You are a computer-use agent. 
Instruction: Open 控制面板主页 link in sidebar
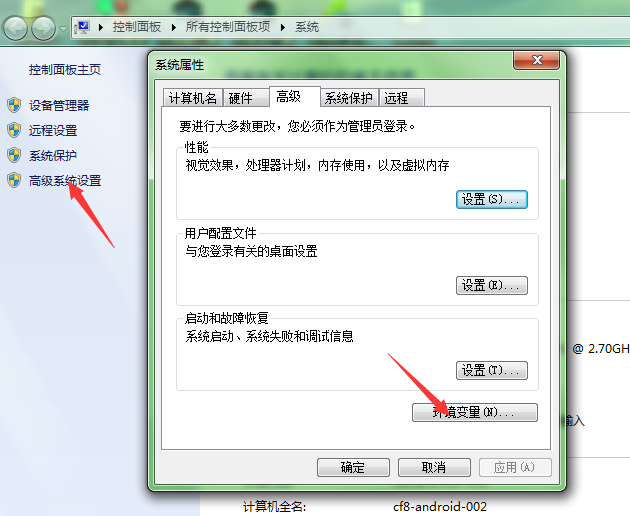coord(65,70)
